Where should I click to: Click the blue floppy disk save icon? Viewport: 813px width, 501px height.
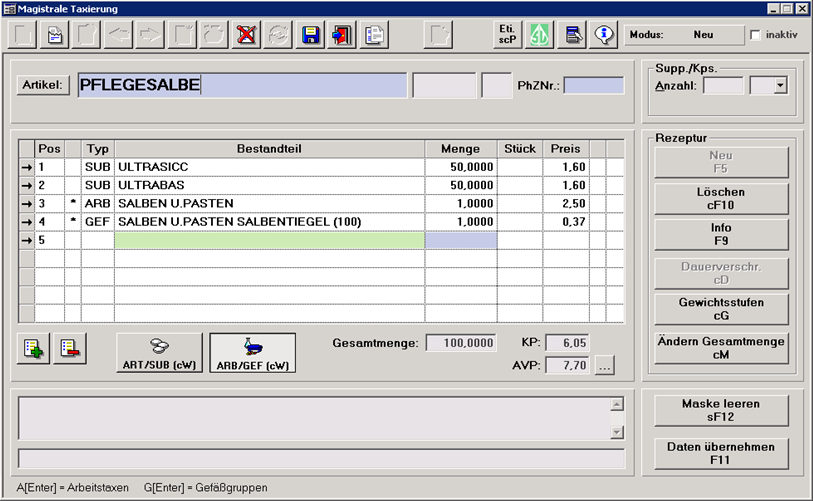tap(310, 35)
